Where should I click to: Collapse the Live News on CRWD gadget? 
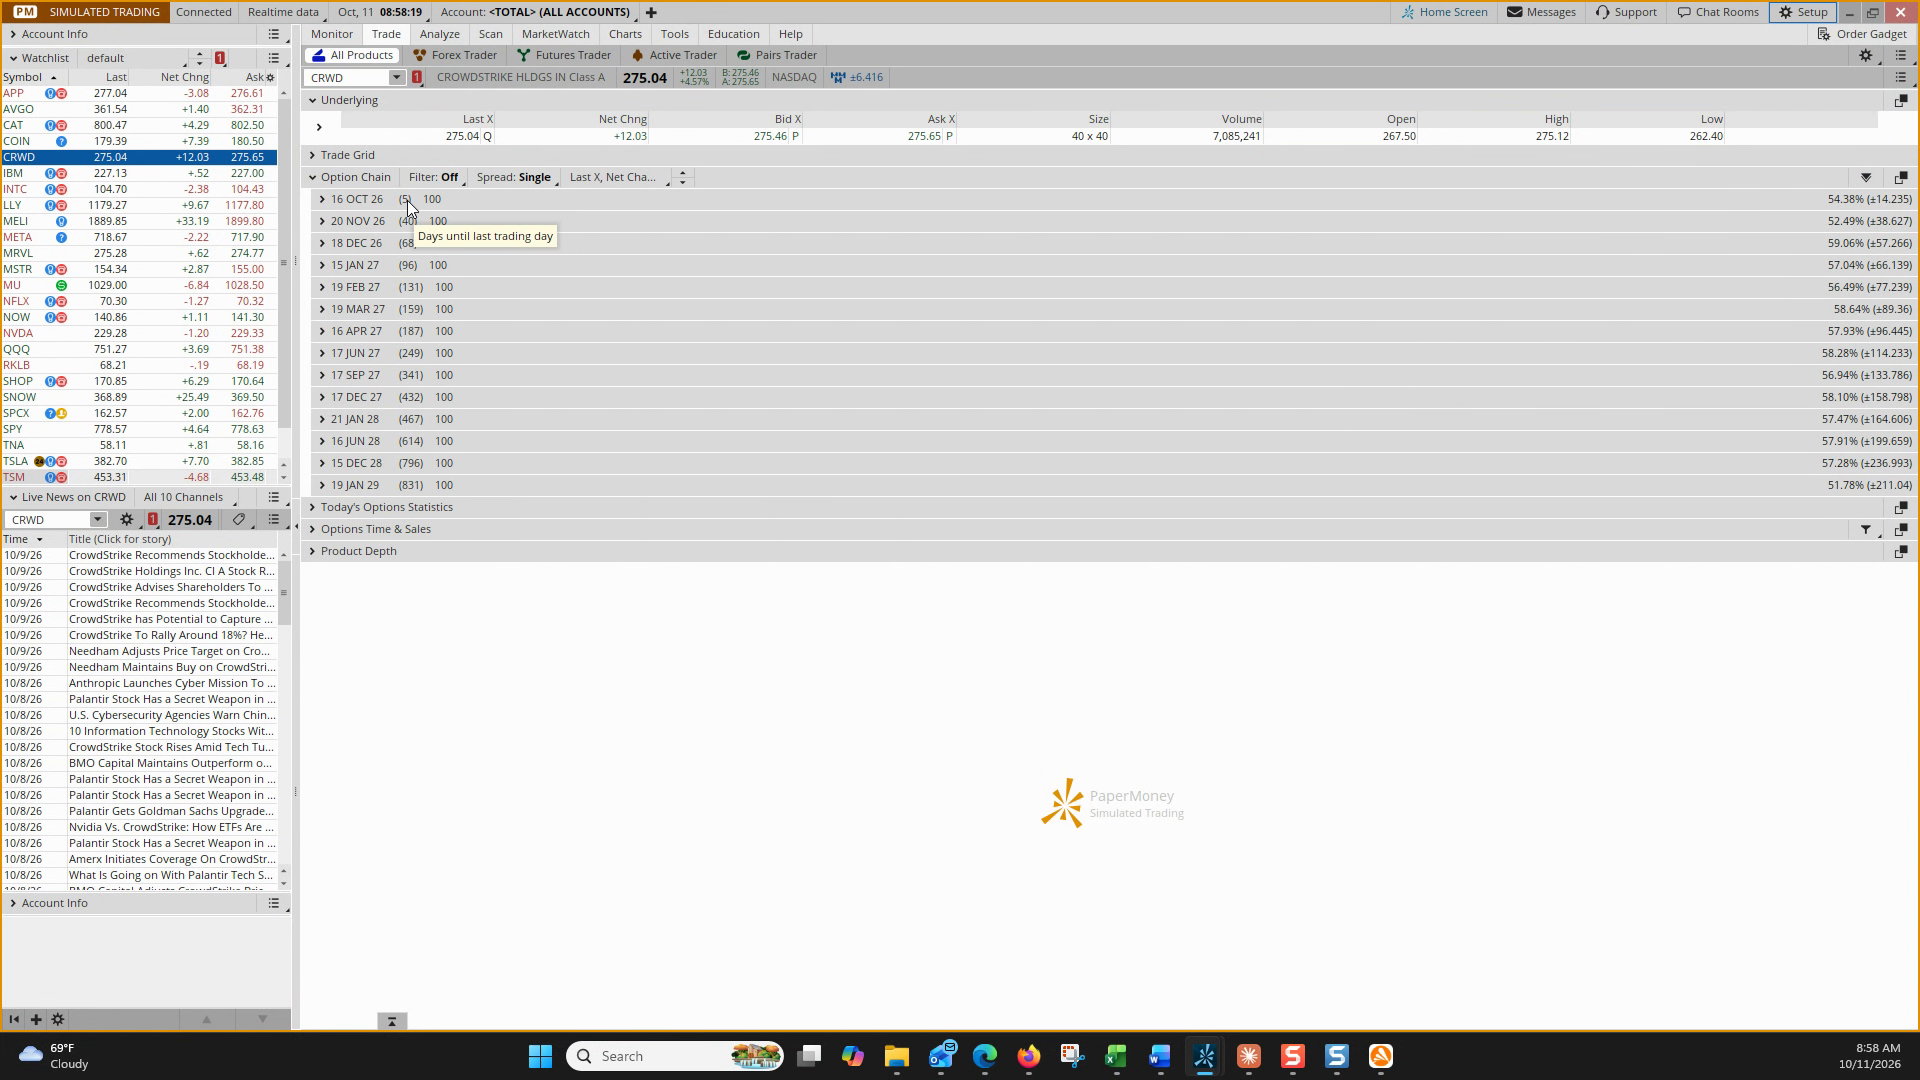pos(13,497)
